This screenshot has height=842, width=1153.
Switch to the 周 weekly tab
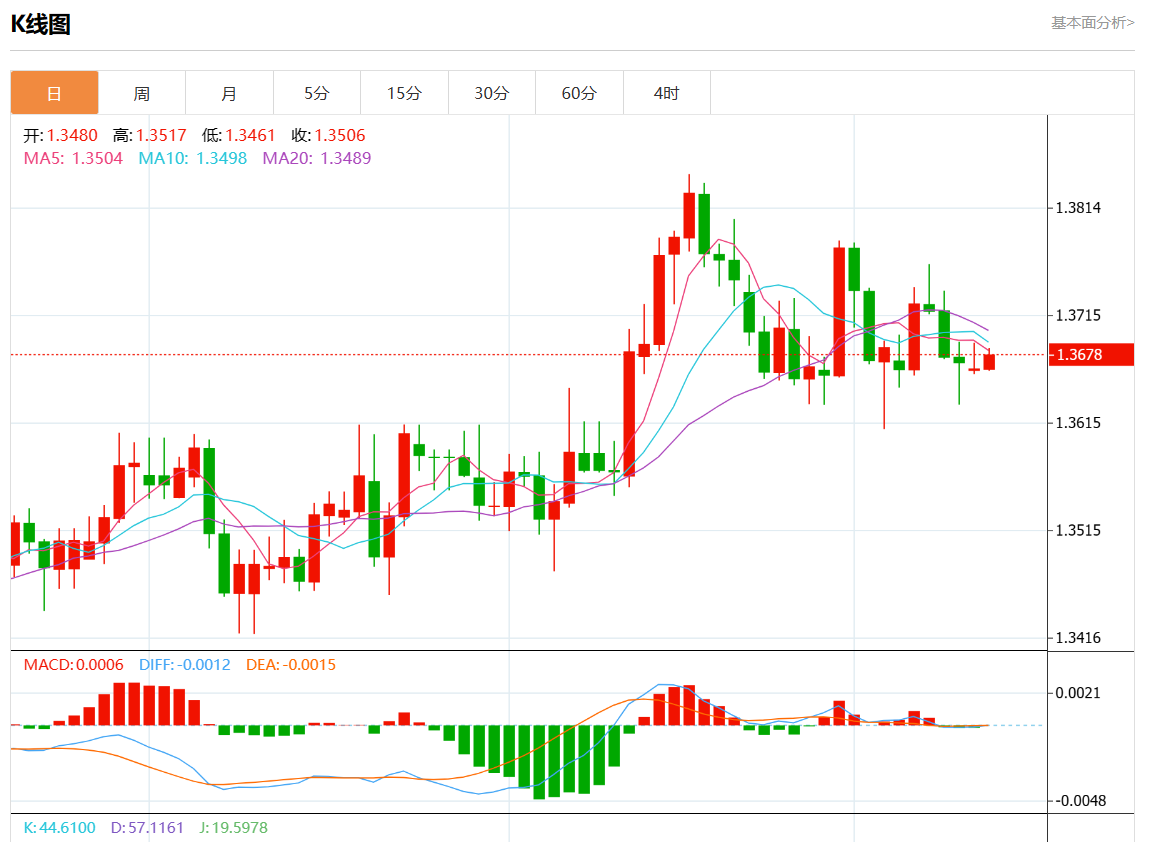142,93
